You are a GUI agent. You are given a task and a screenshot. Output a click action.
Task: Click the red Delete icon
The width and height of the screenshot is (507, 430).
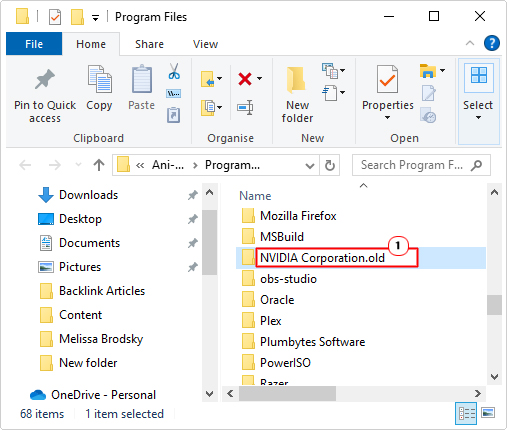point(245,79)
